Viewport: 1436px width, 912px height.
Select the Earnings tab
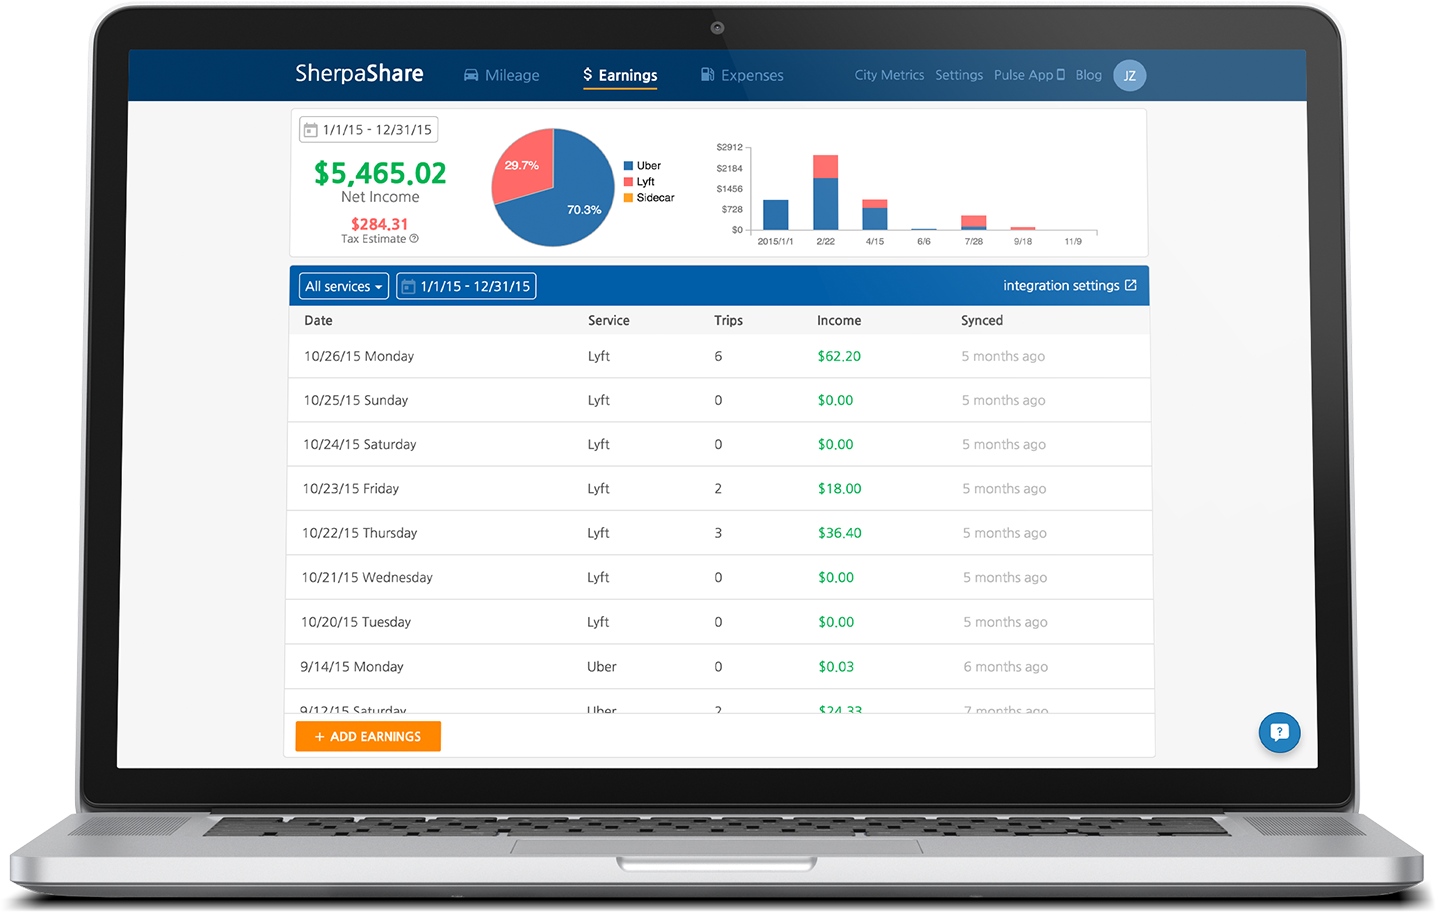pyautogui.click(x=620, y=75)
